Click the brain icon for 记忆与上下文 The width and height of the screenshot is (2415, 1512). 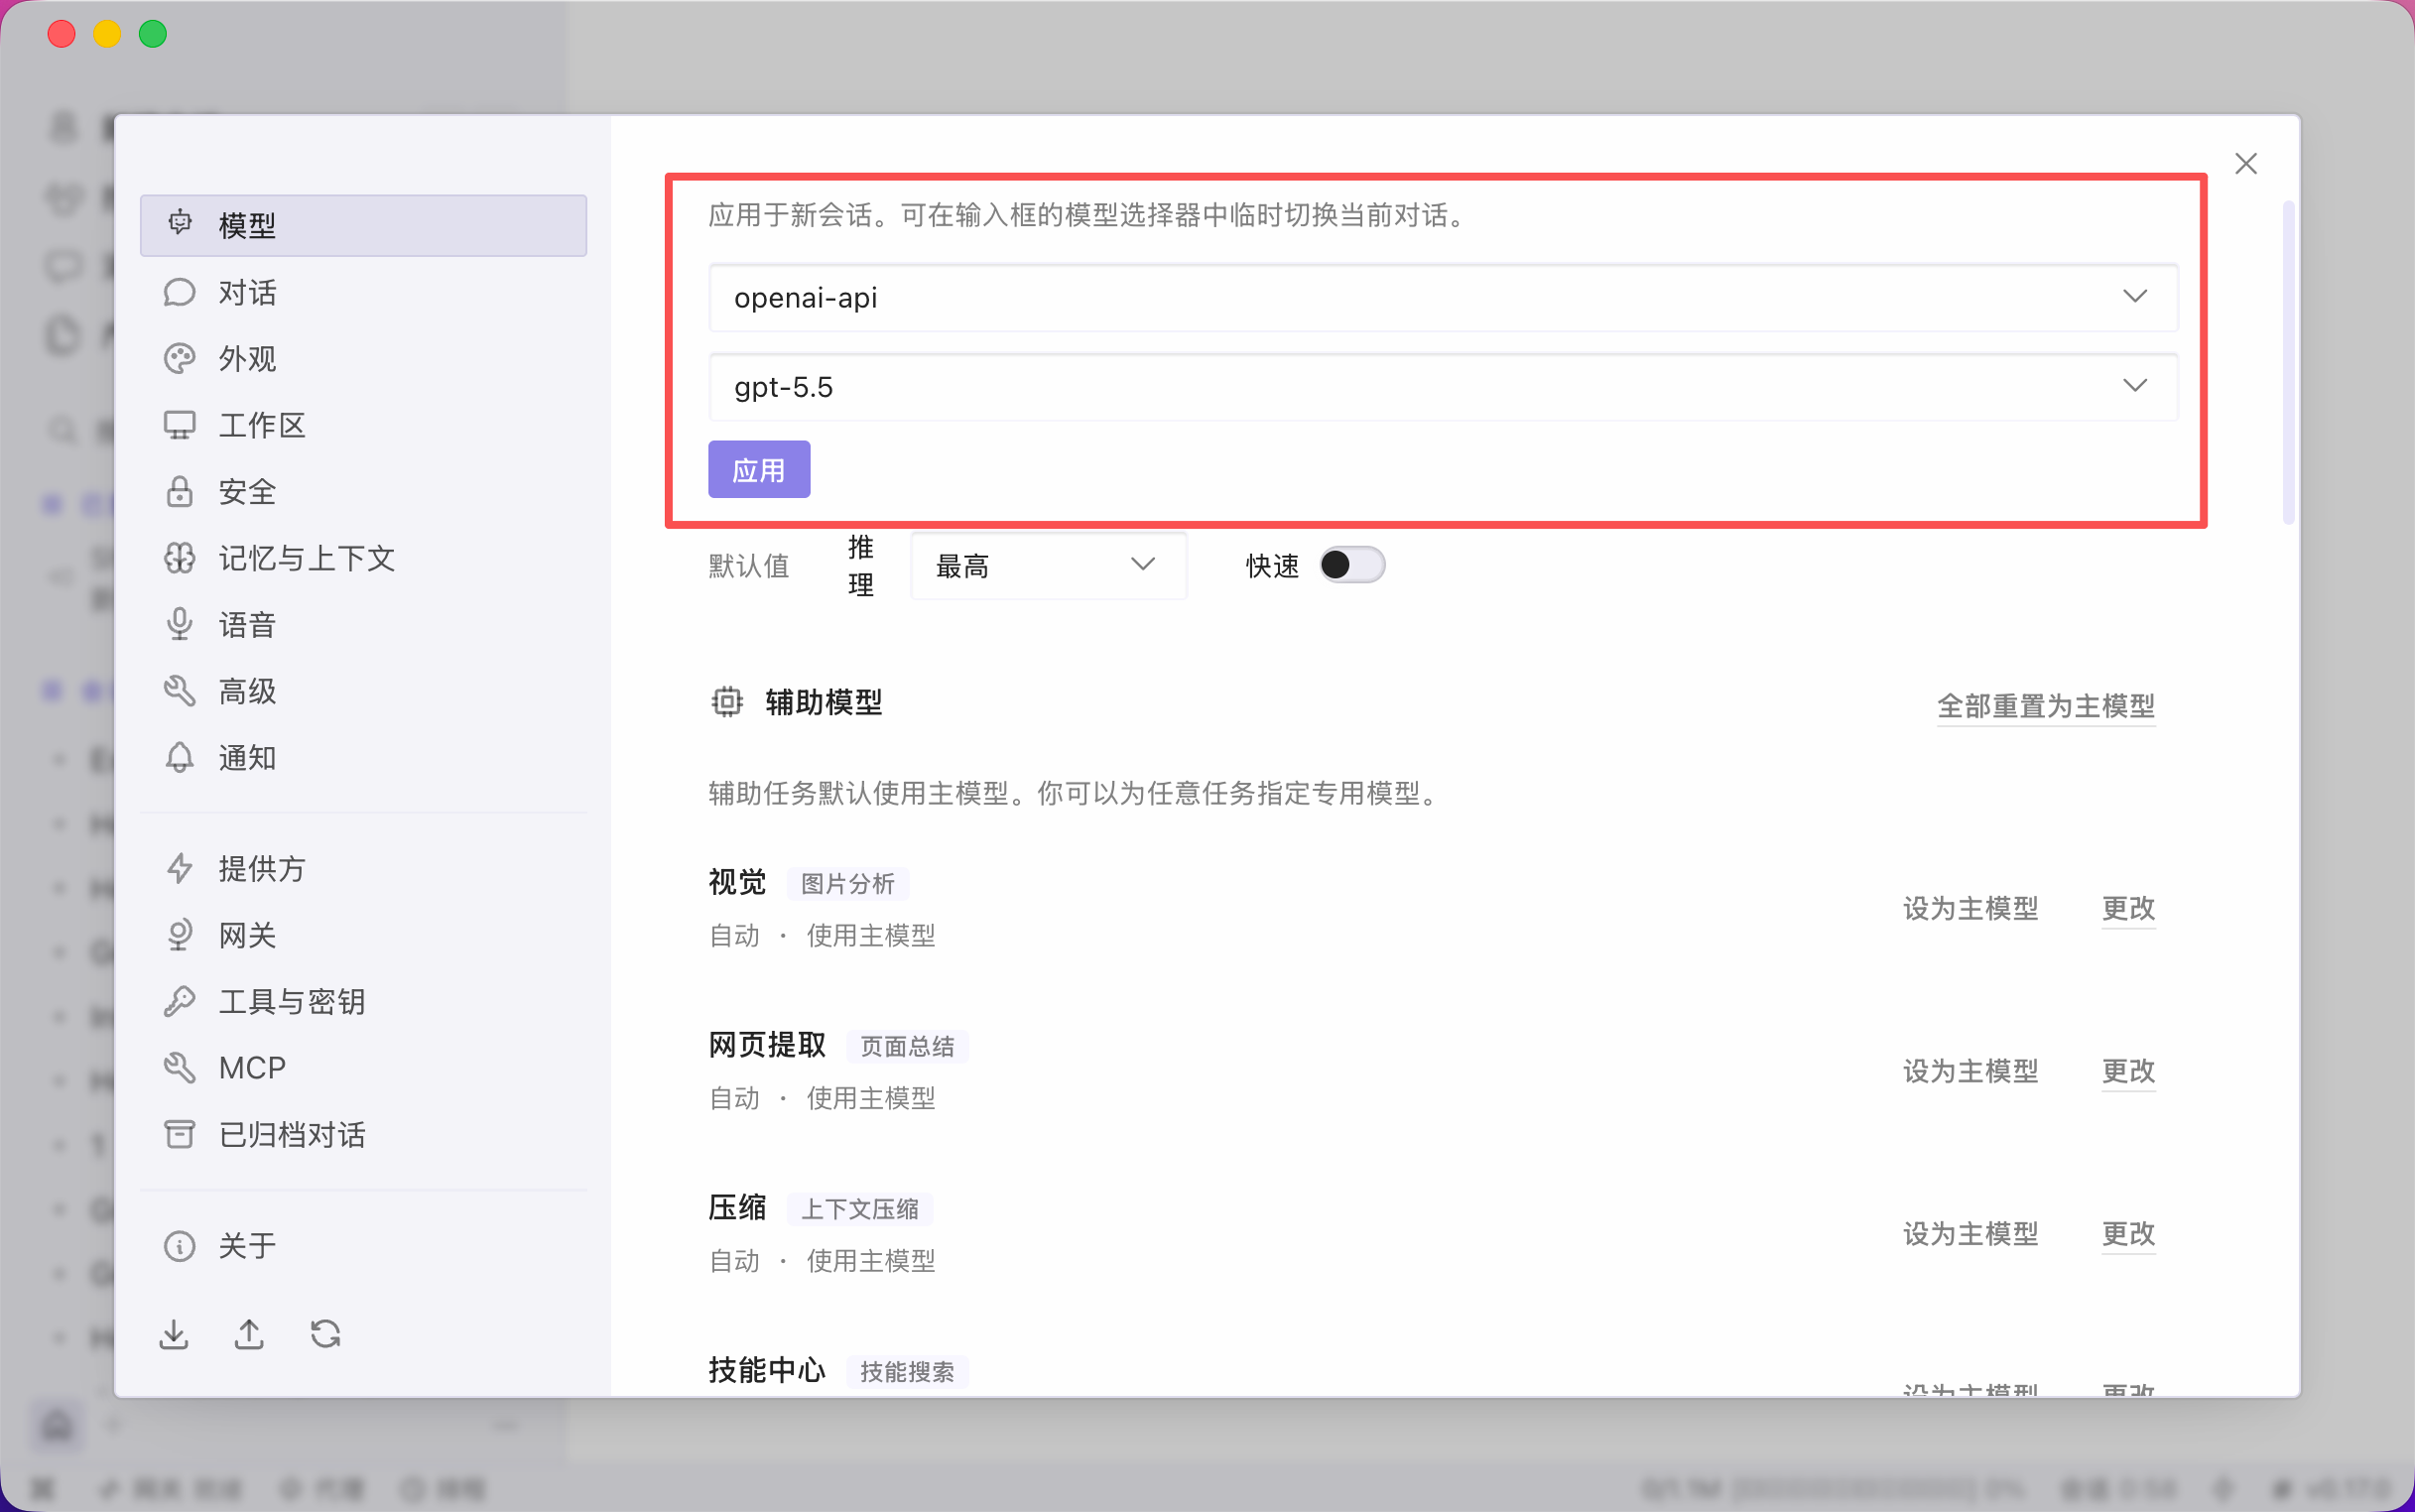point(180,558)
